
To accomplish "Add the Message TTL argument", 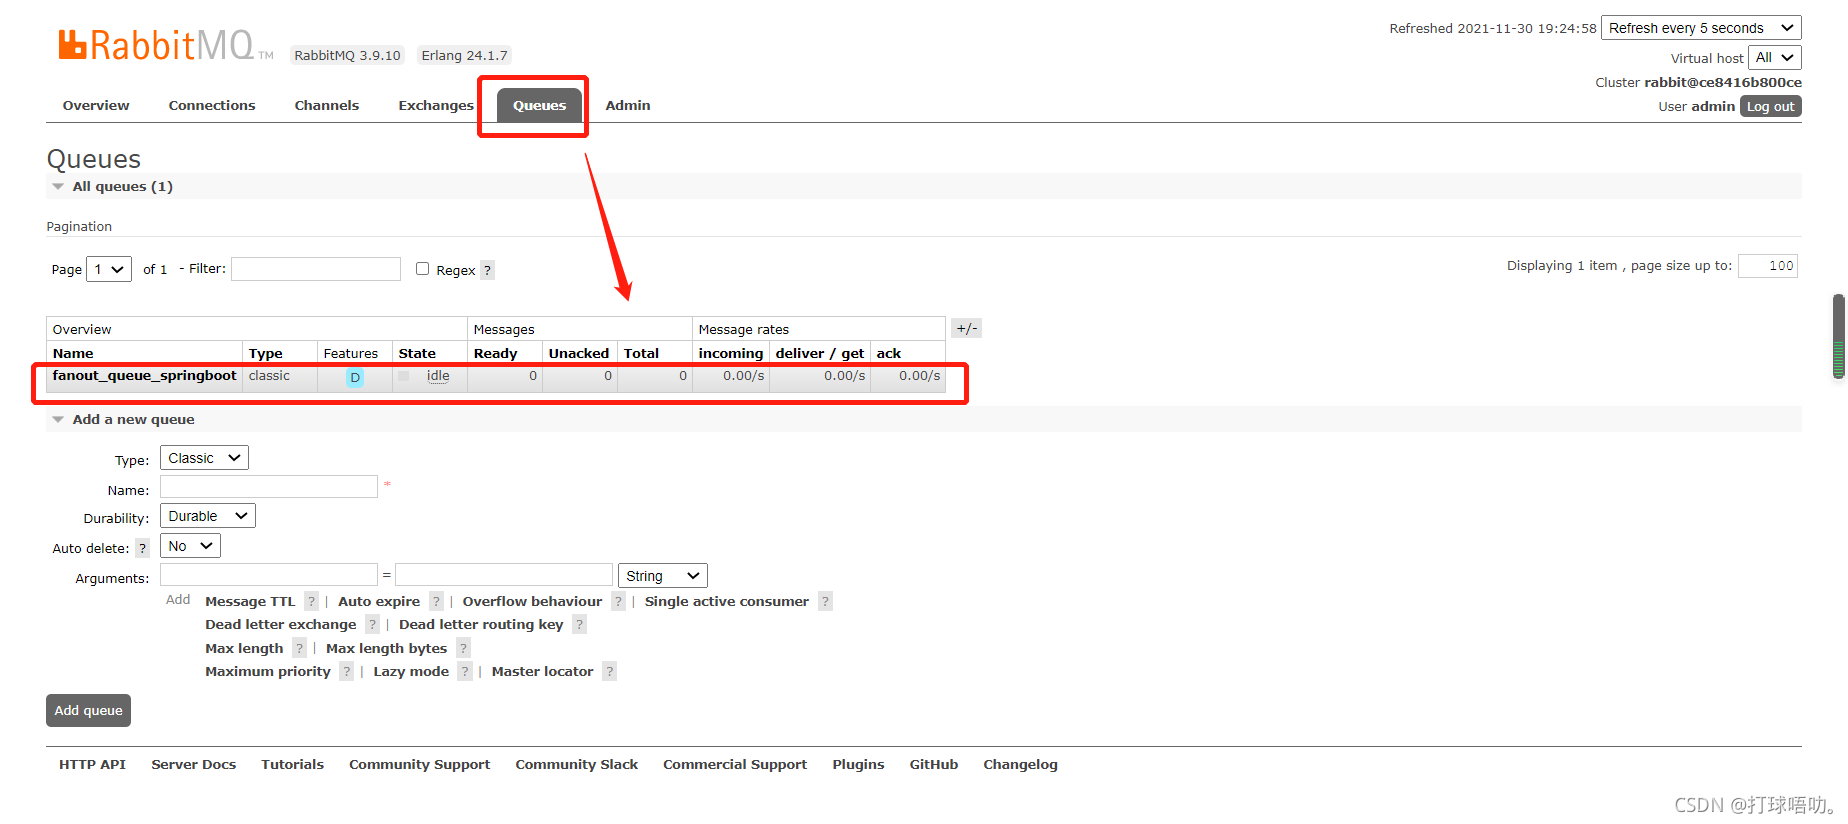I will [x=250, y=601].
